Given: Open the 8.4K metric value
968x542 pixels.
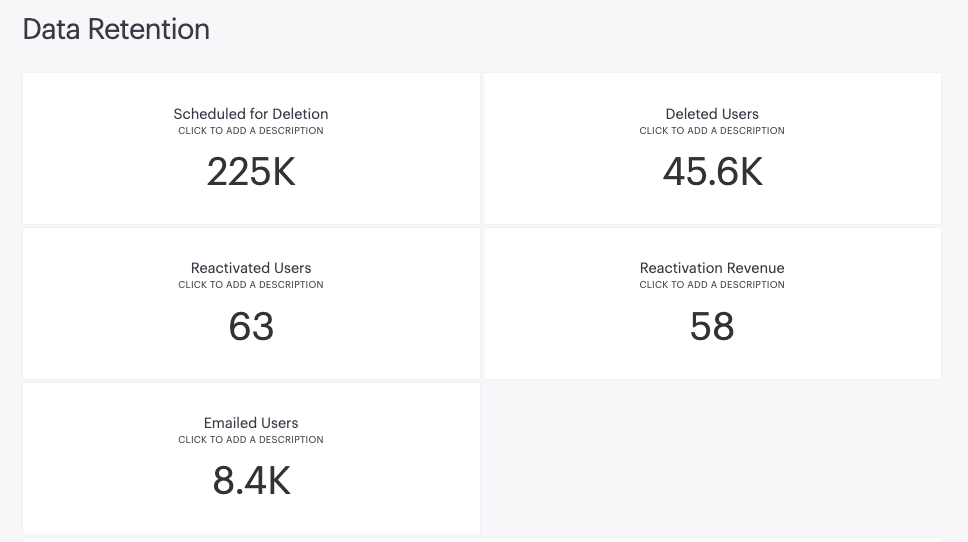Looking at the screenshot, I should [x=251, y=482].
